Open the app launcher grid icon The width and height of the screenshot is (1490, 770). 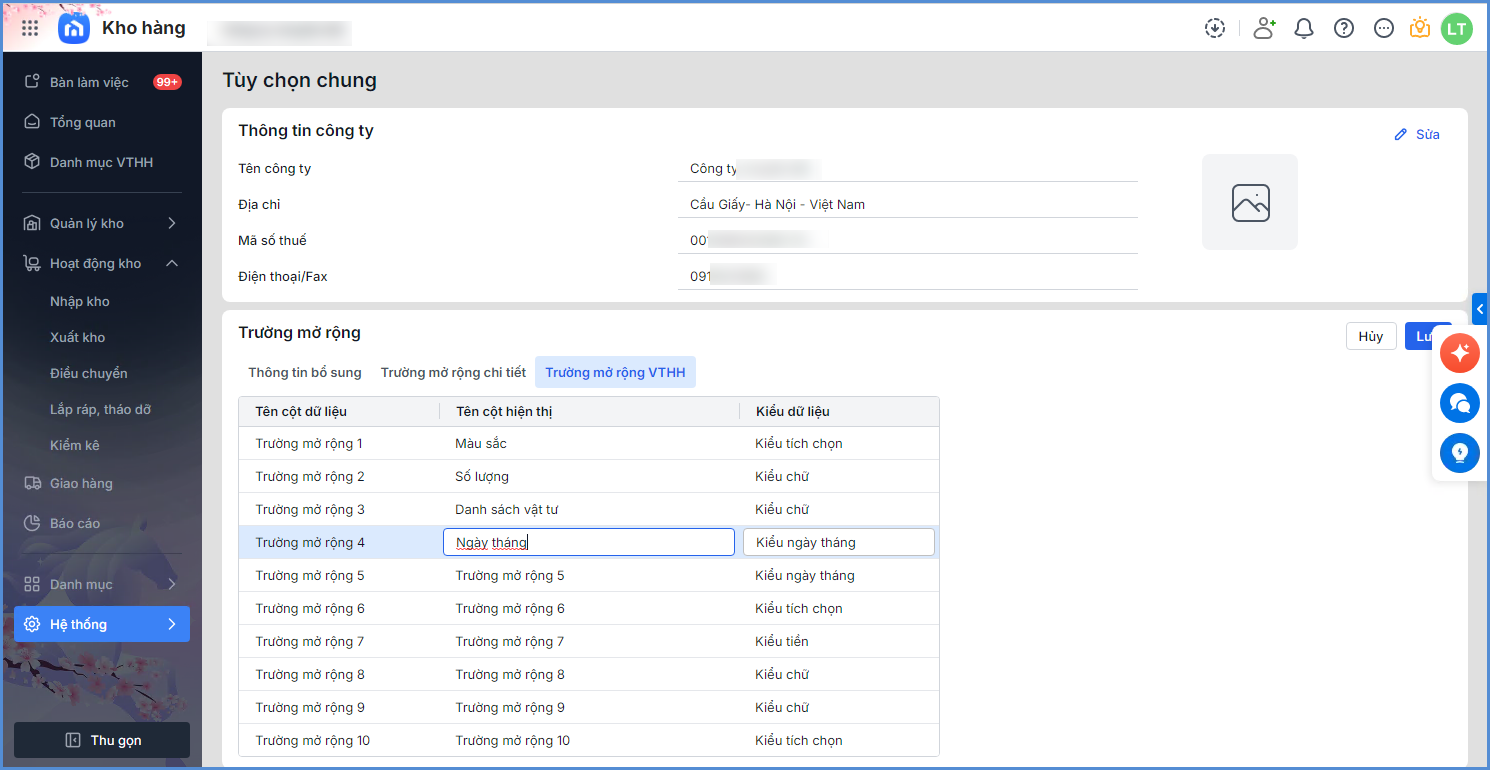pos(30,28)
